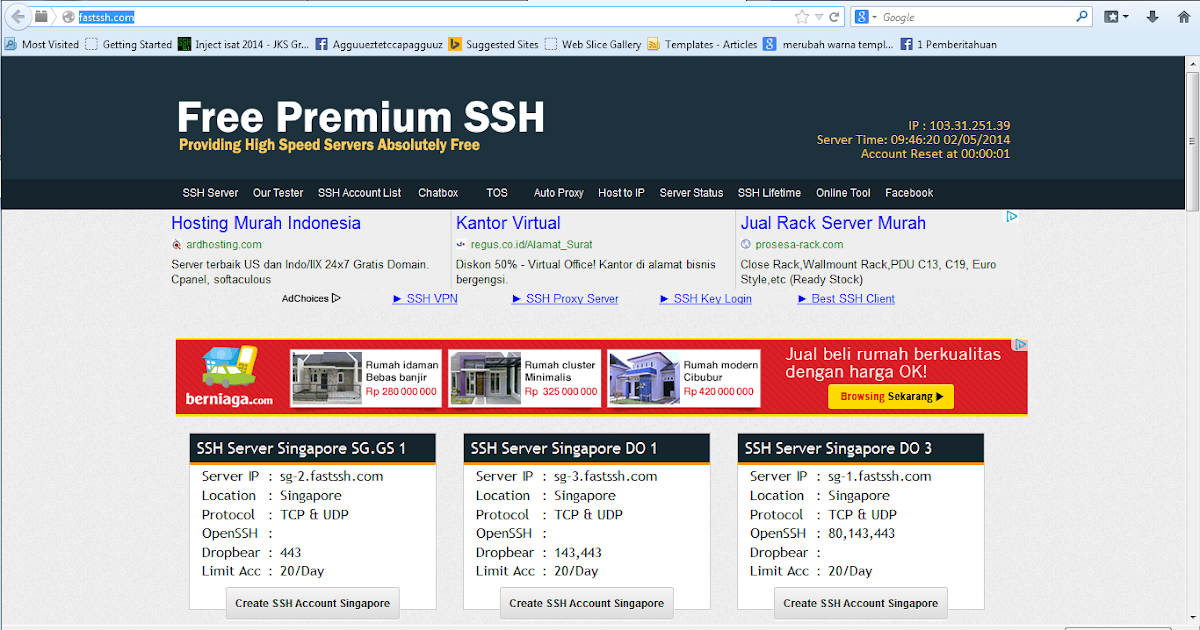Open the Inject isat 2014 bookmark
This screenshot has height=630, width=1200.
point(243,44)
